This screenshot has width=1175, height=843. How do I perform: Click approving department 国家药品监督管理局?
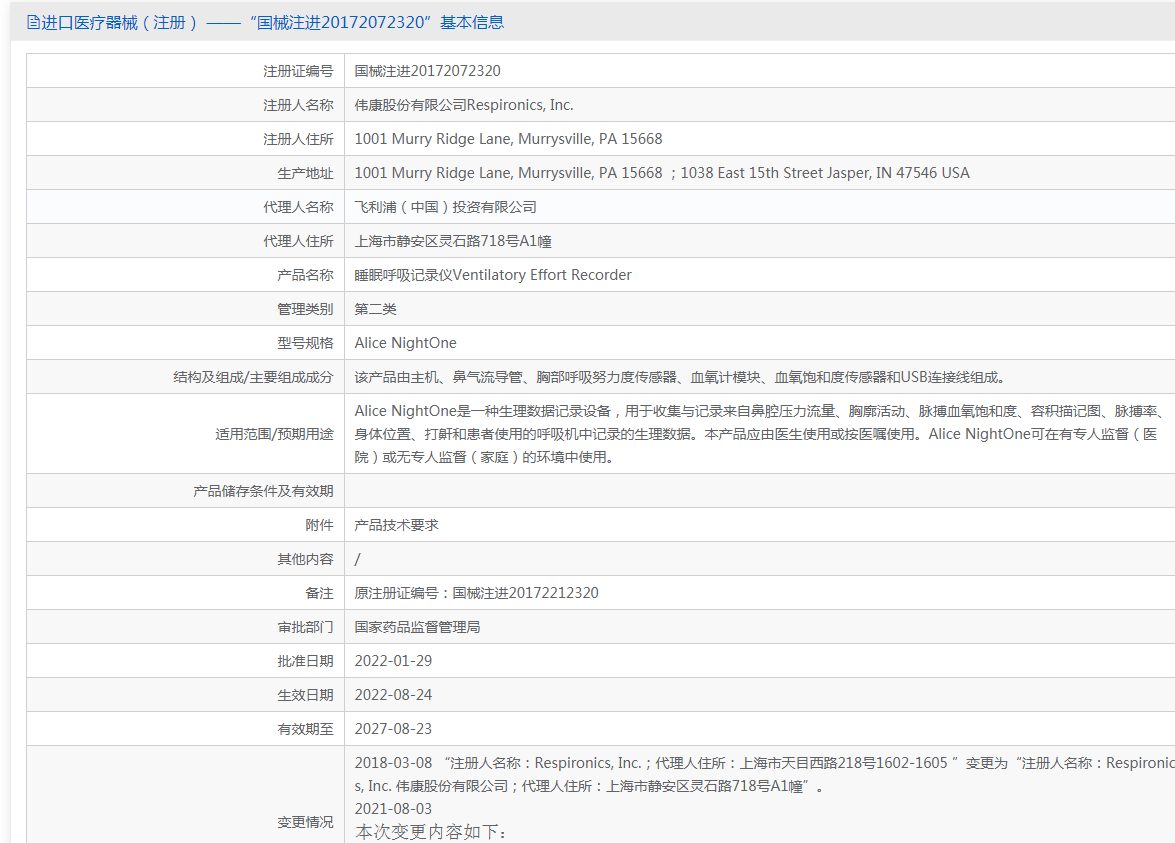click(418, 627)
